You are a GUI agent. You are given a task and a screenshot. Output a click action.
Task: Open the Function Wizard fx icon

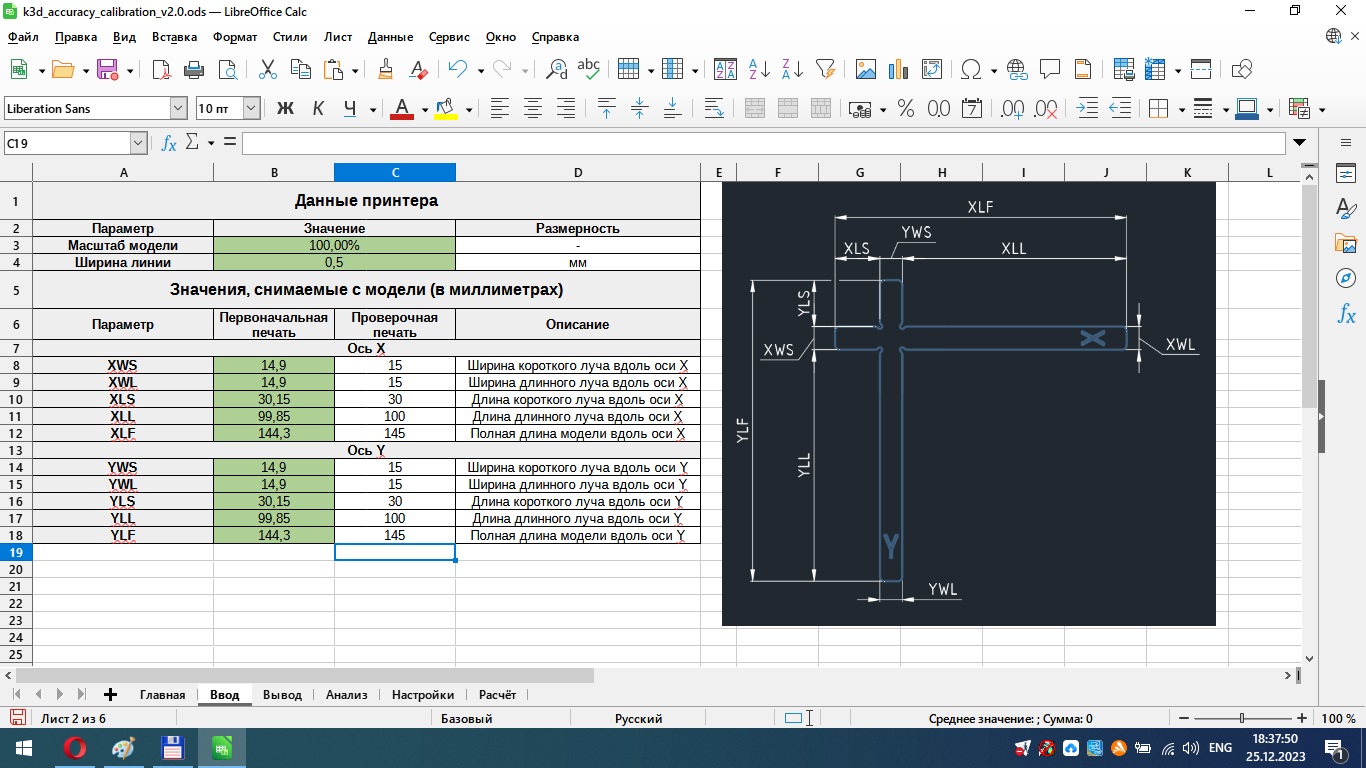pyautogui.click(x=169, y=143)
